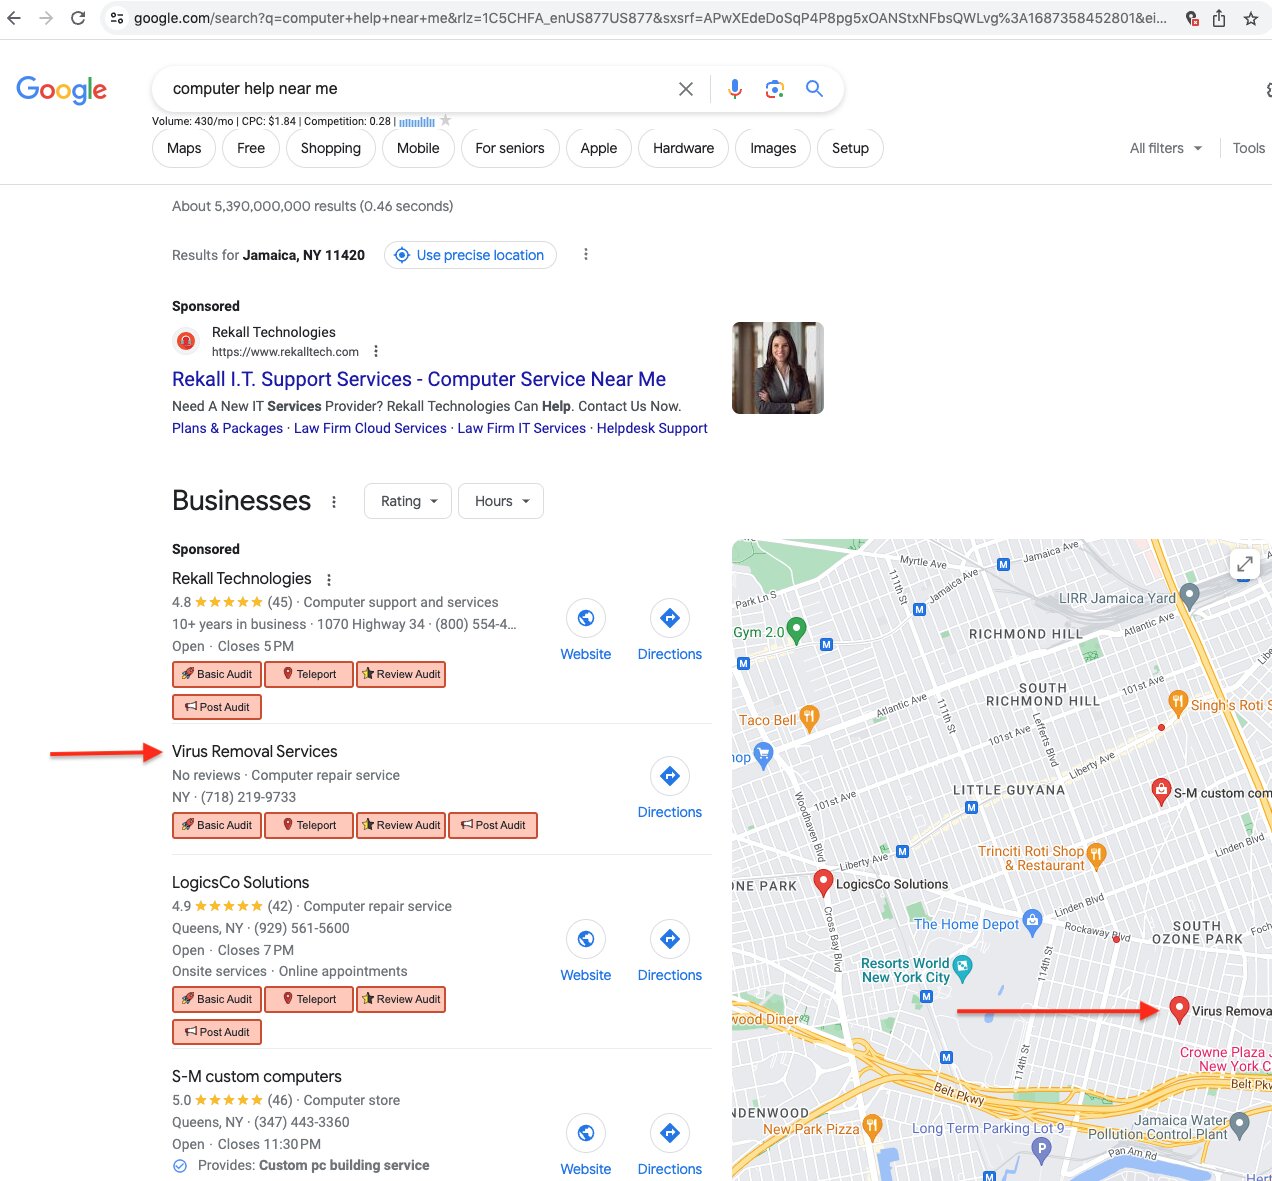Clear the search box with the X icon
The image size is (1272, 1181).
pos(686,89)
